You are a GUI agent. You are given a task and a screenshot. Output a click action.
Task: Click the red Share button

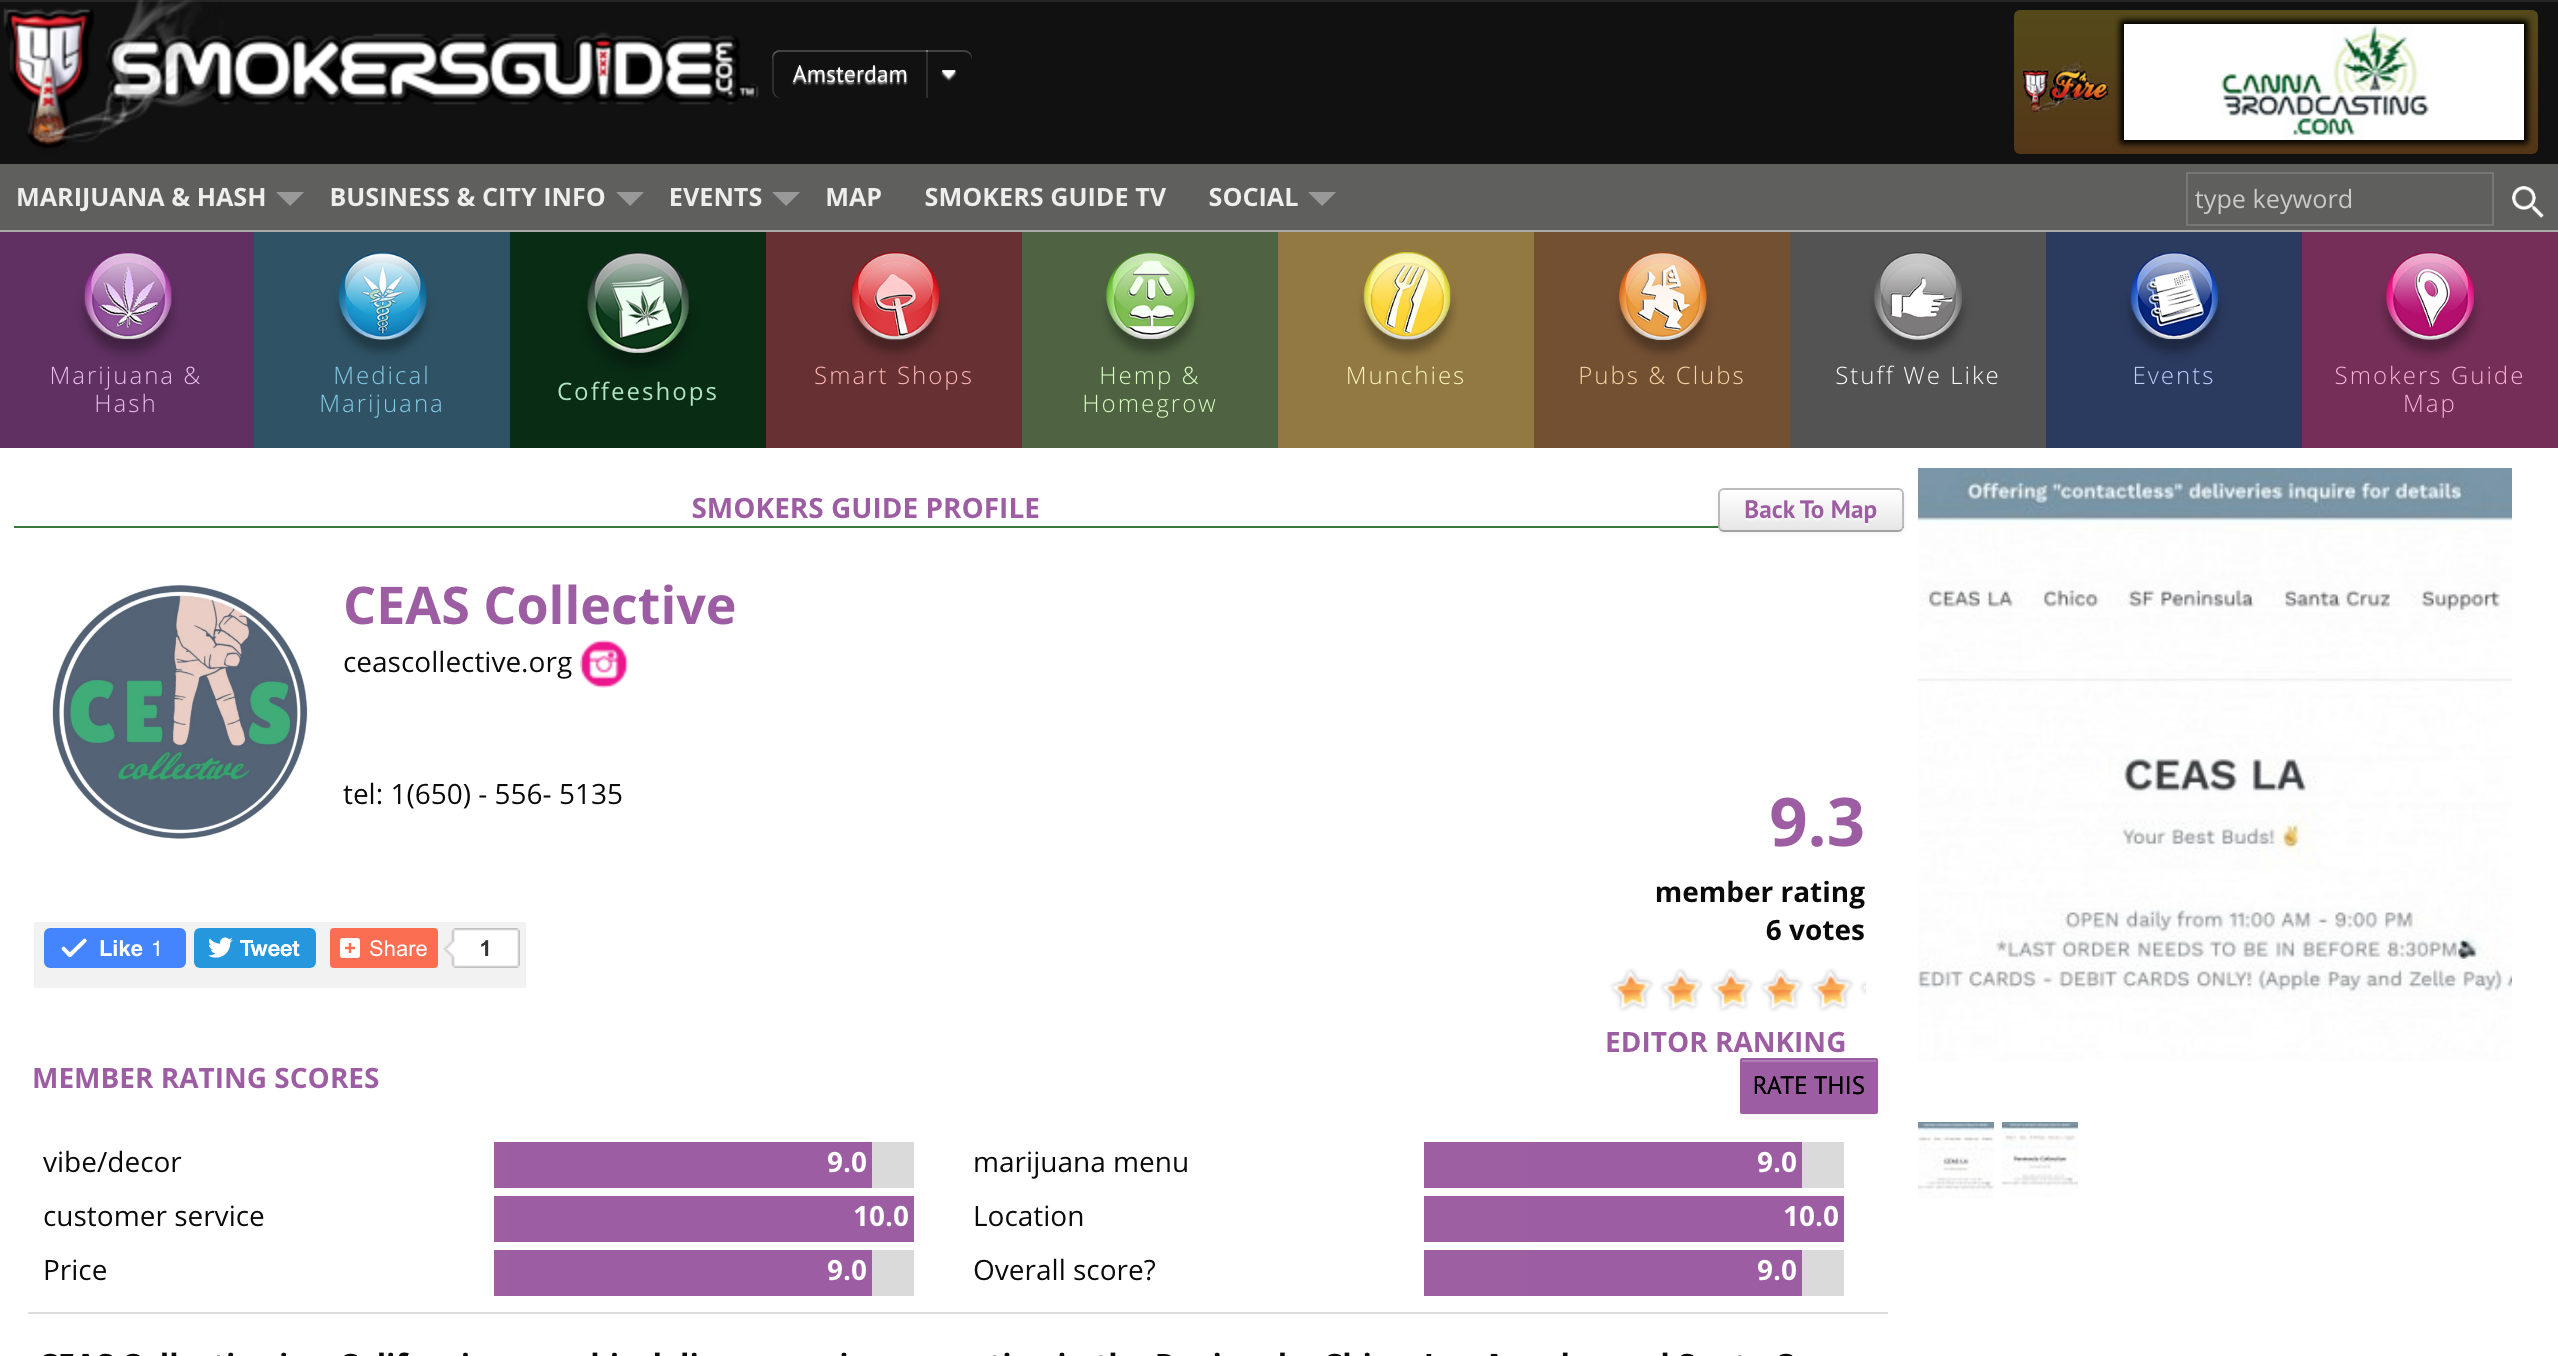click(x=383, y=948)
